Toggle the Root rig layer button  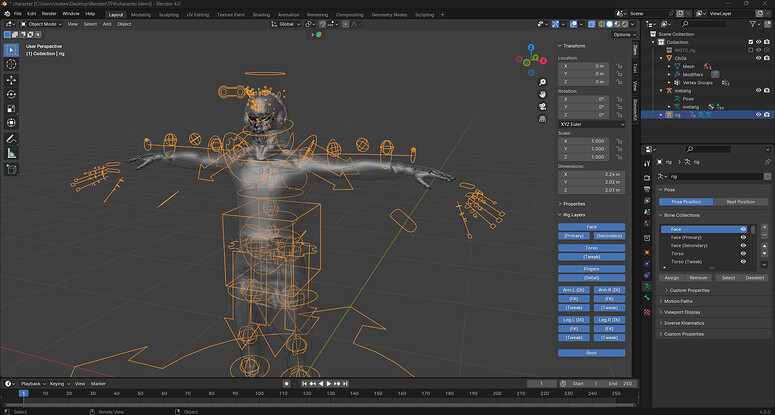pos(592,353)
